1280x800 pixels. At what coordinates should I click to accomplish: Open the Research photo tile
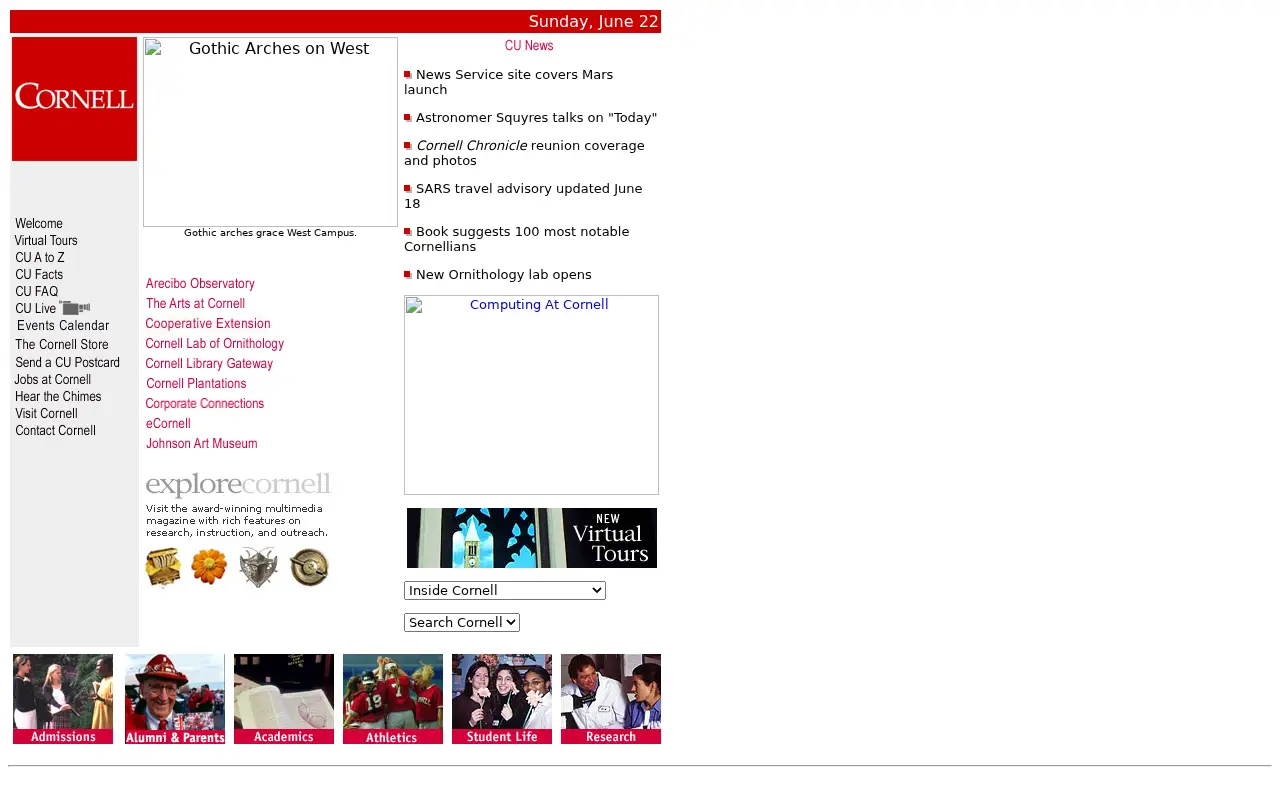coord(611,699)
